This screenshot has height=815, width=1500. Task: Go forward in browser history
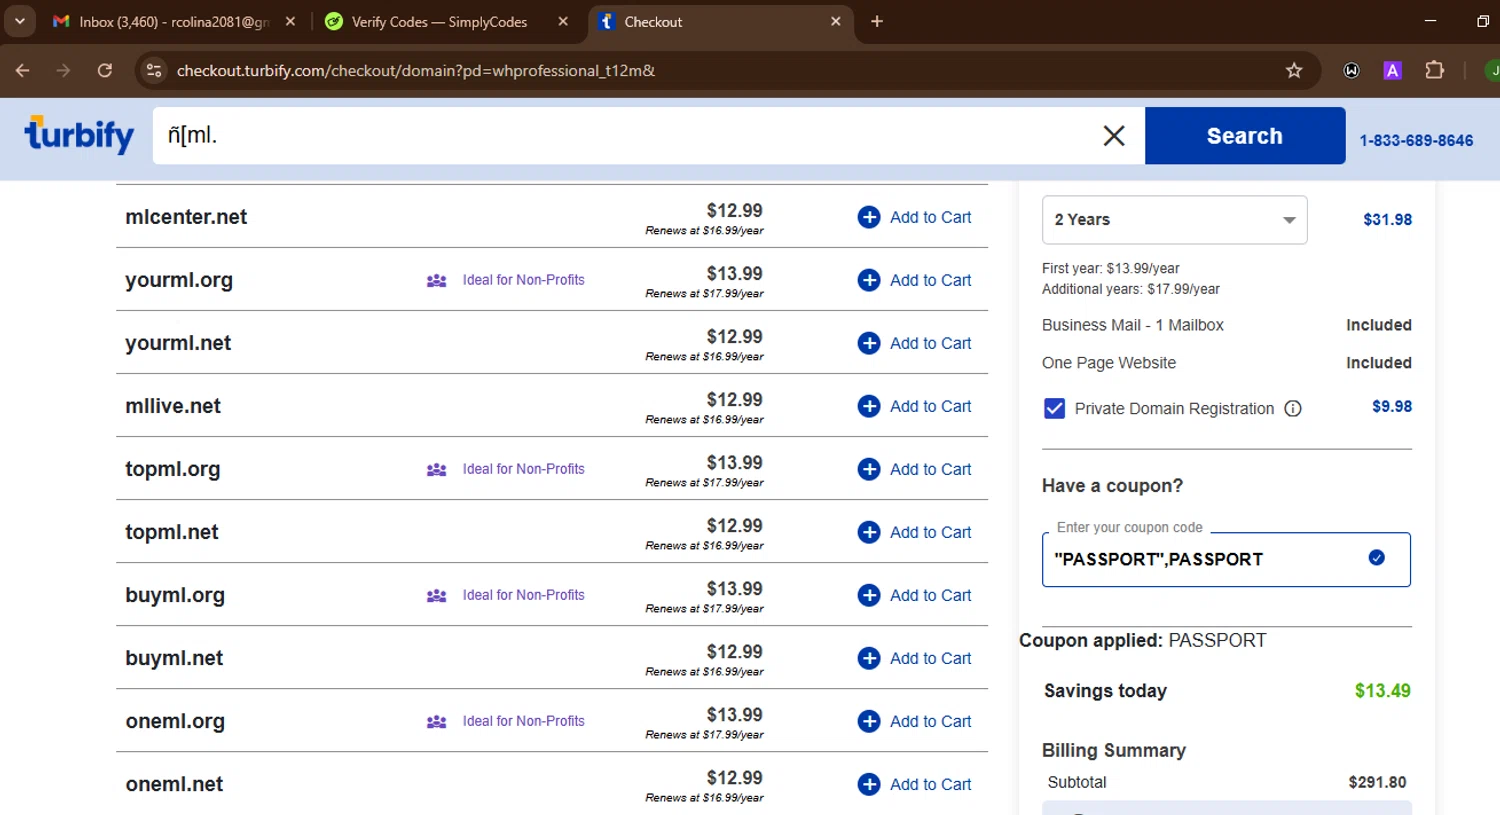click(63, 70)
